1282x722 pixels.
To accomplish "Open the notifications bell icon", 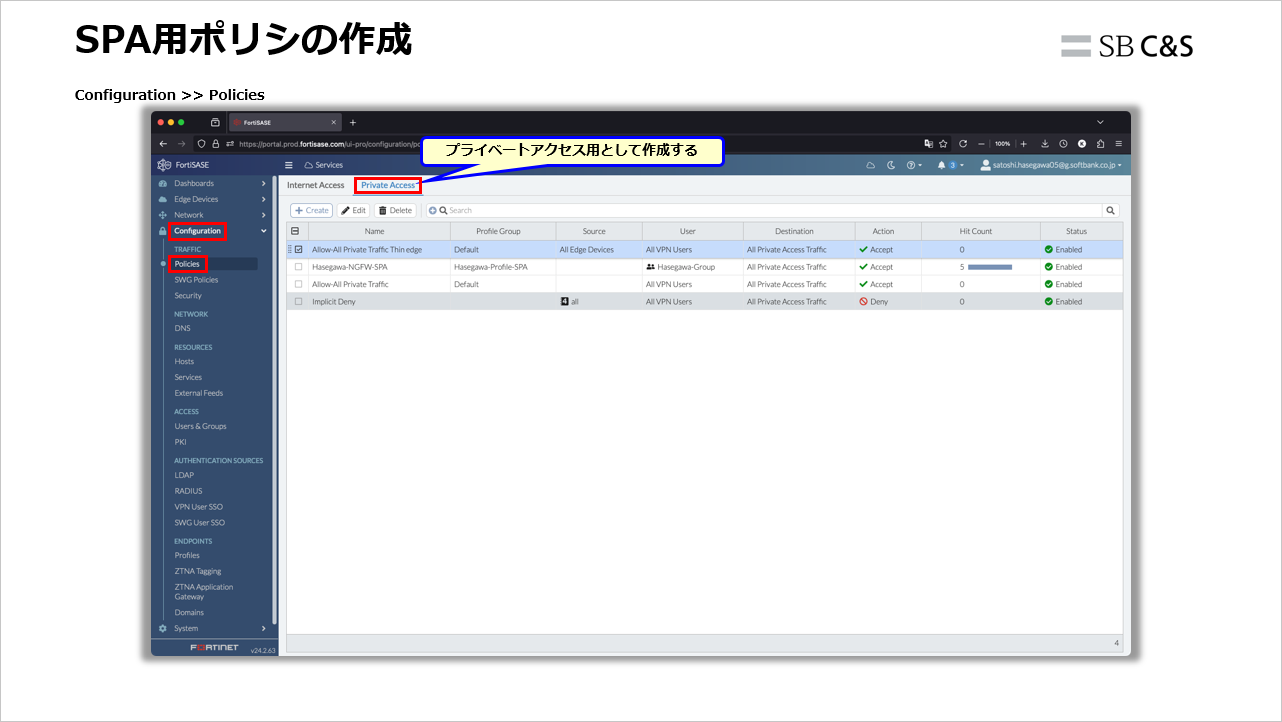I will click(x=942, y=165).
